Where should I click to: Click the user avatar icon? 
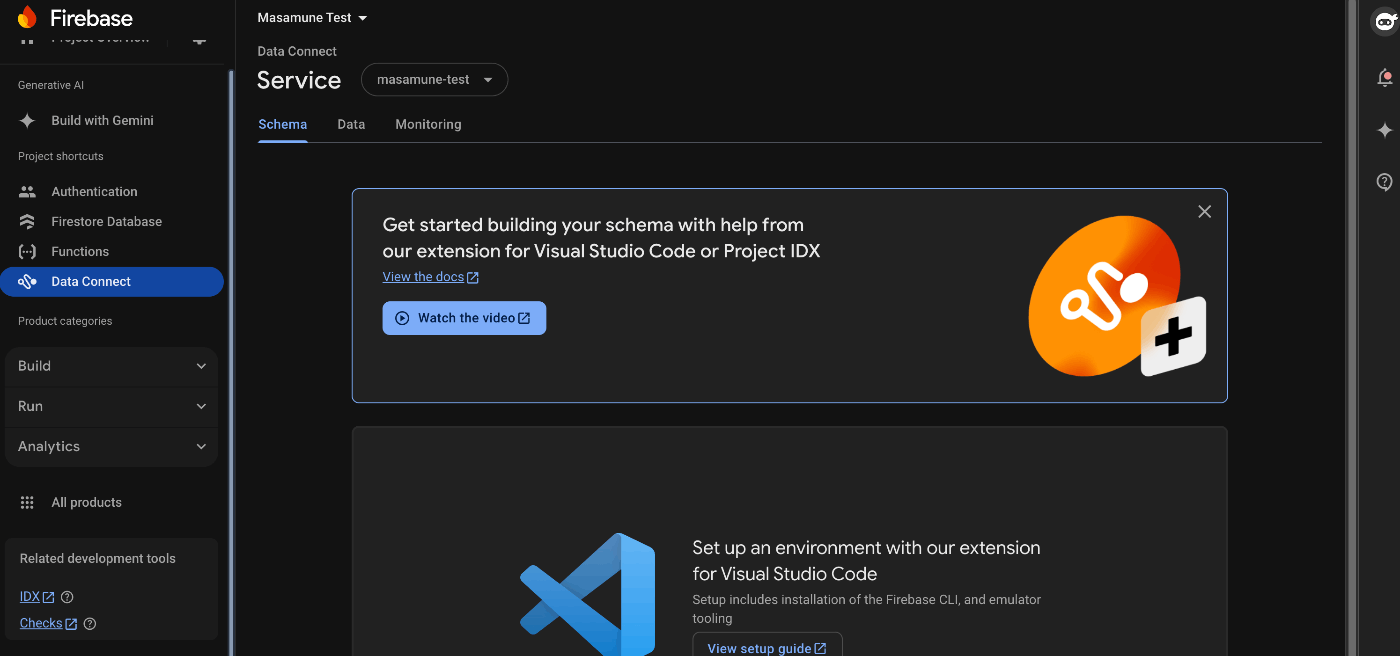tap(1385, 20)
